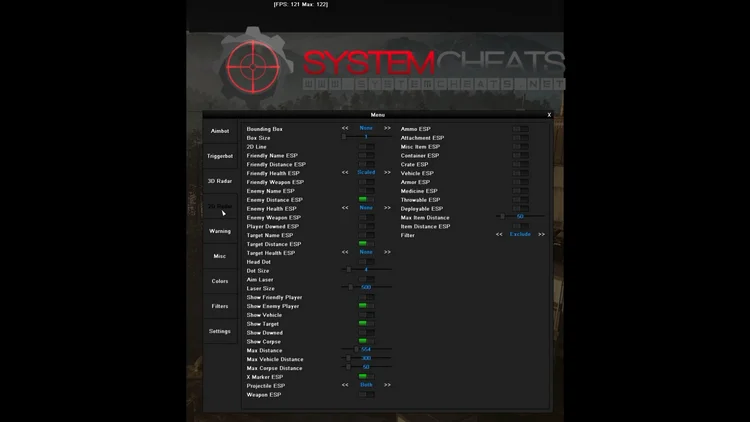
Task: Disable Target Distance ESP
Action: pos(366,244)
